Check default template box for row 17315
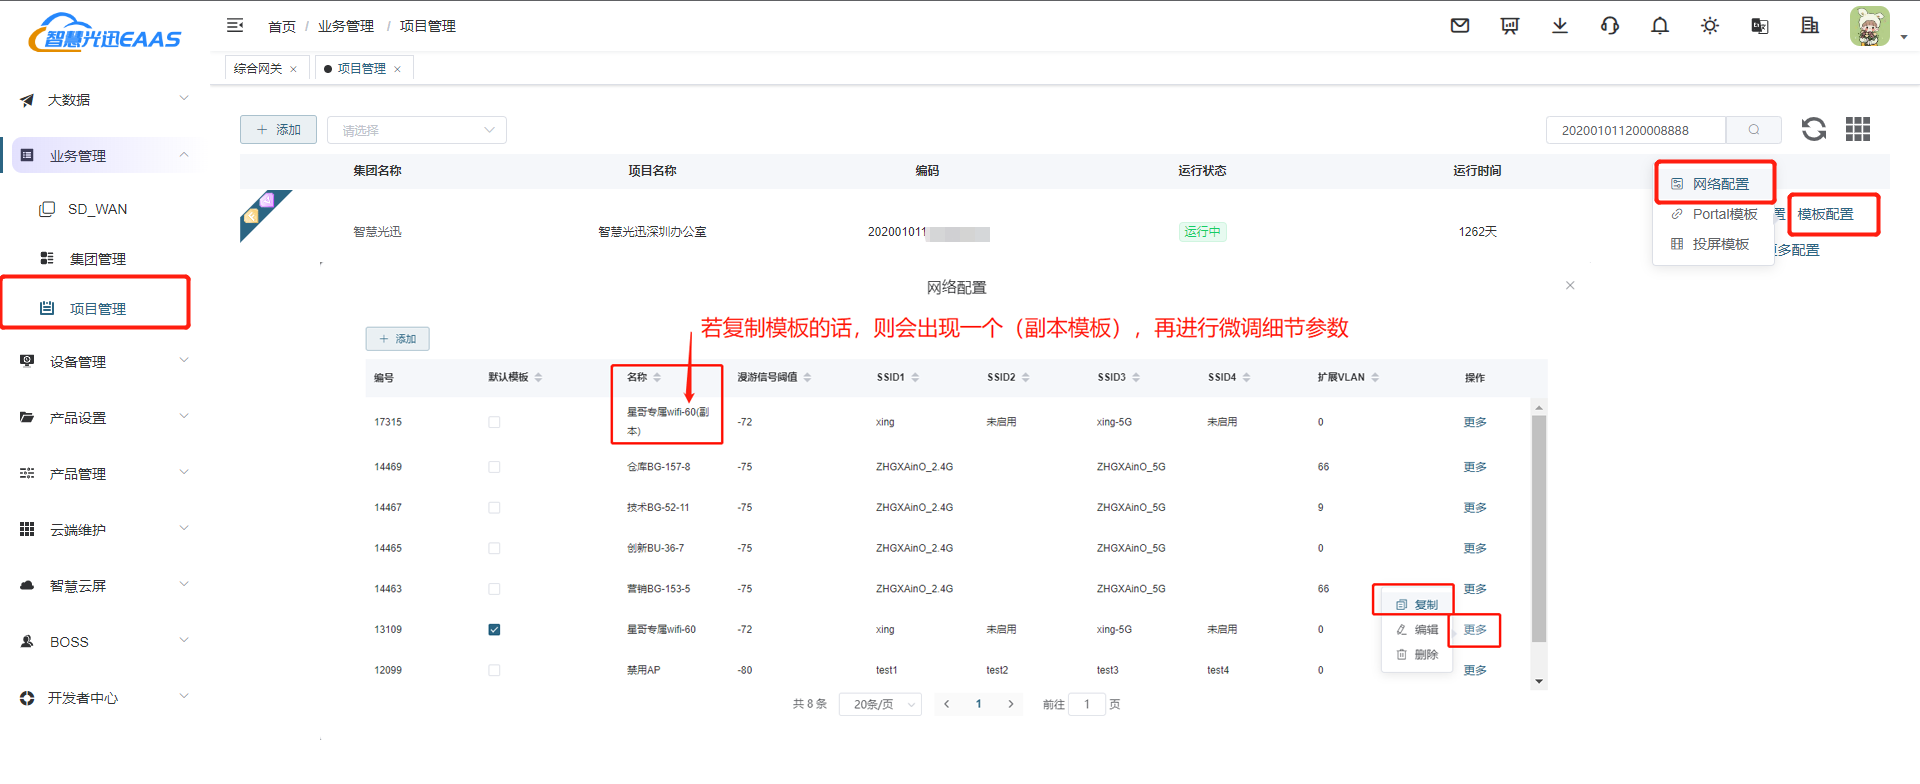1920x784 pixels. click(494, 422)
